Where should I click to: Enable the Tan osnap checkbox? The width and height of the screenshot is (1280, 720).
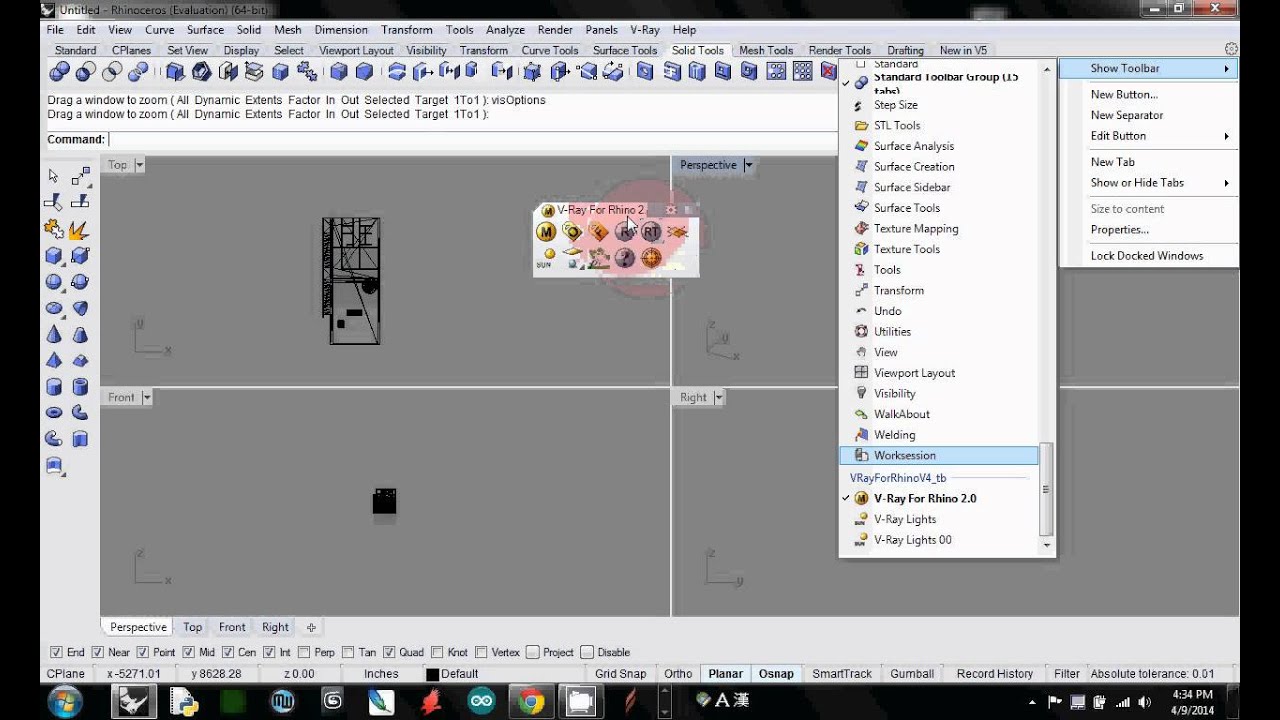[347, 652]
